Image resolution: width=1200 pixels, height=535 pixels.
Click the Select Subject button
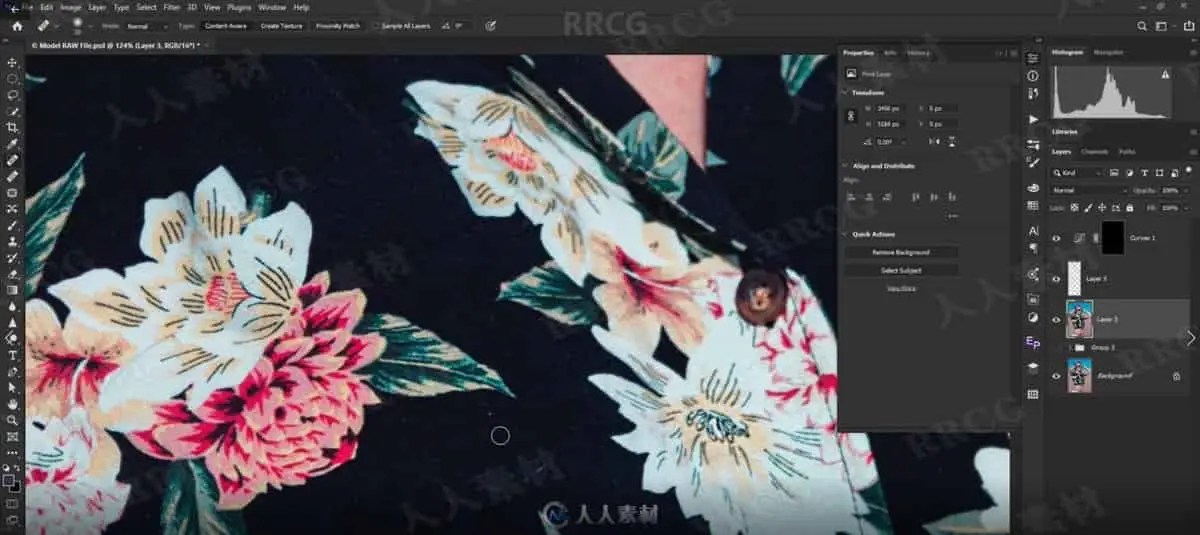(x=901, y=270)
